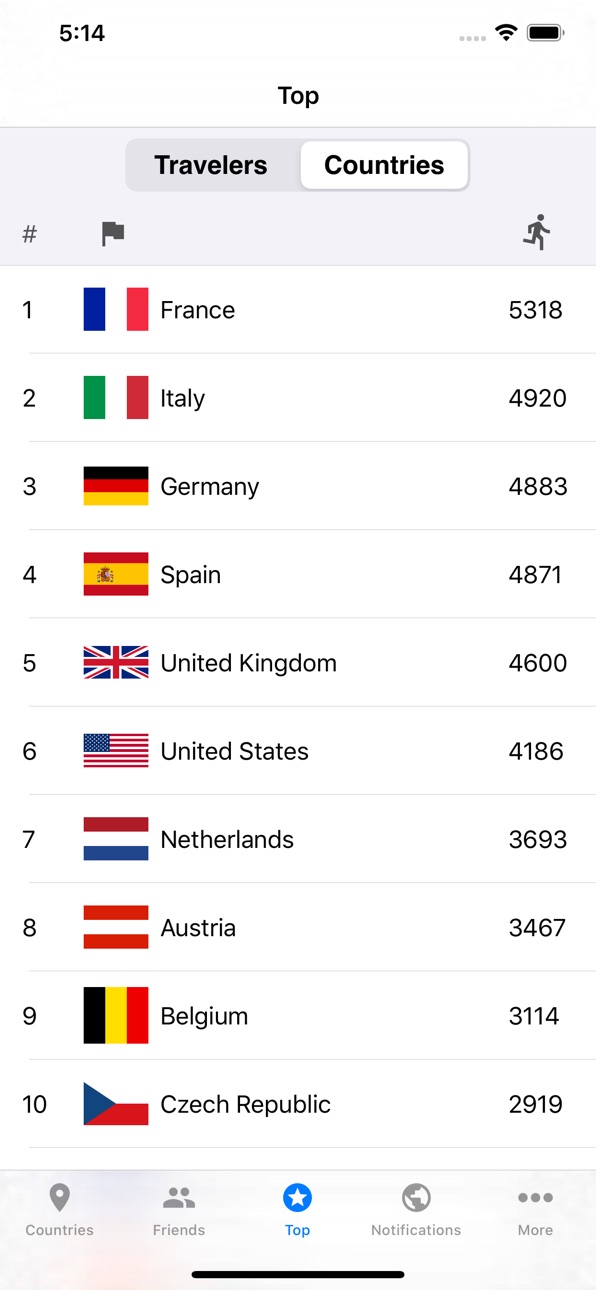Screen dimensions: 596x1290
Task: Tap the Belgium flag icon
Action: (x=116, y=1015)
